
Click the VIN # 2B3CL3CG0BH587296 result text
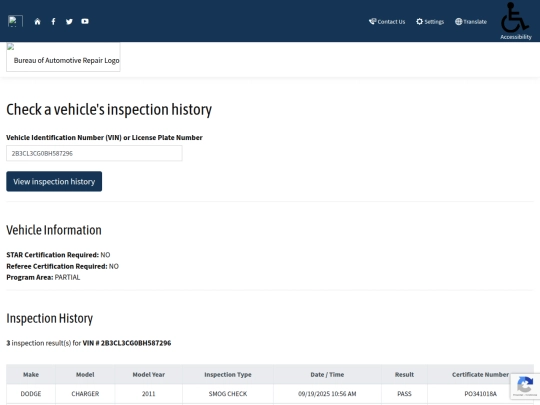coord(127,343)
